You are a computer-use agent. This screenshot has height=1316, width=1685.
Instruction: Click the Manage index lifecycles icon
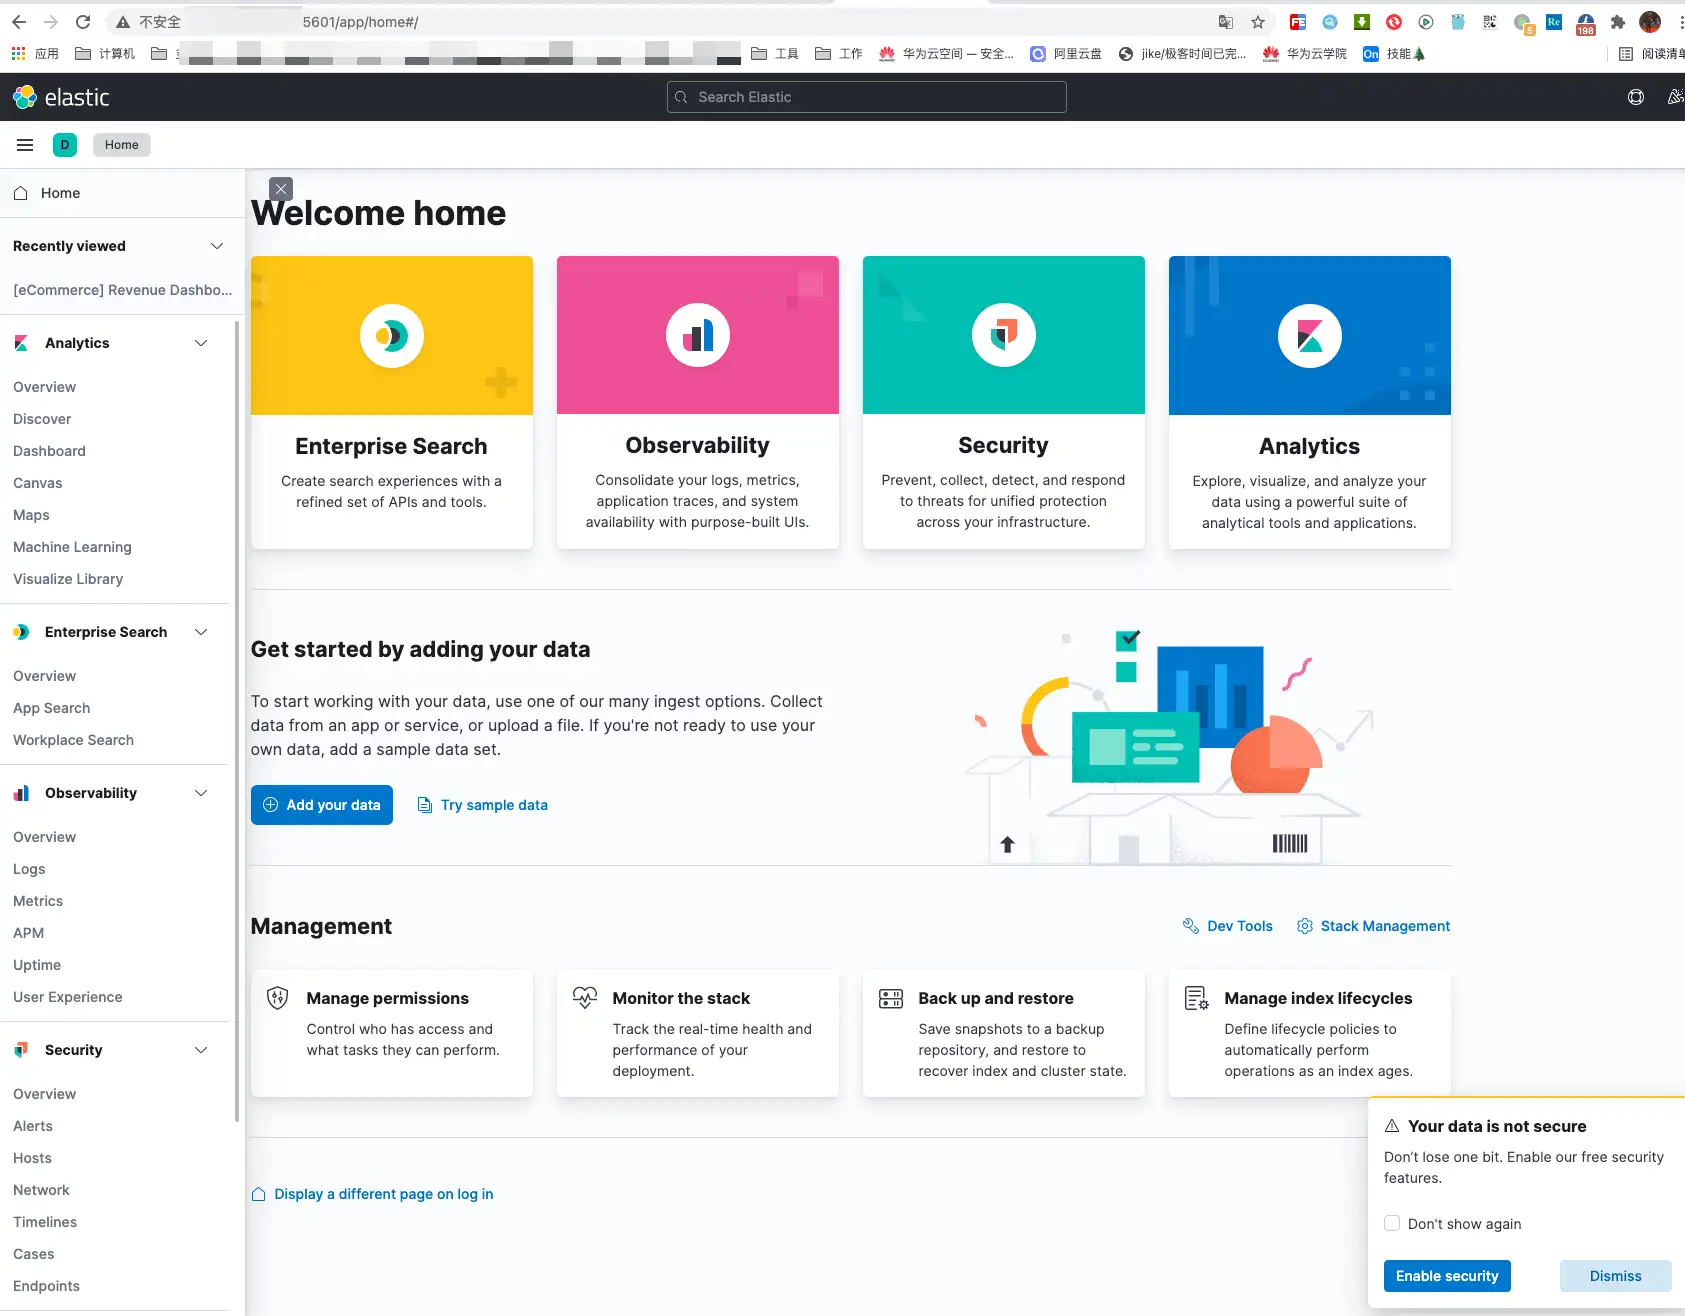pyautogui.click(x=1196, y=998)
